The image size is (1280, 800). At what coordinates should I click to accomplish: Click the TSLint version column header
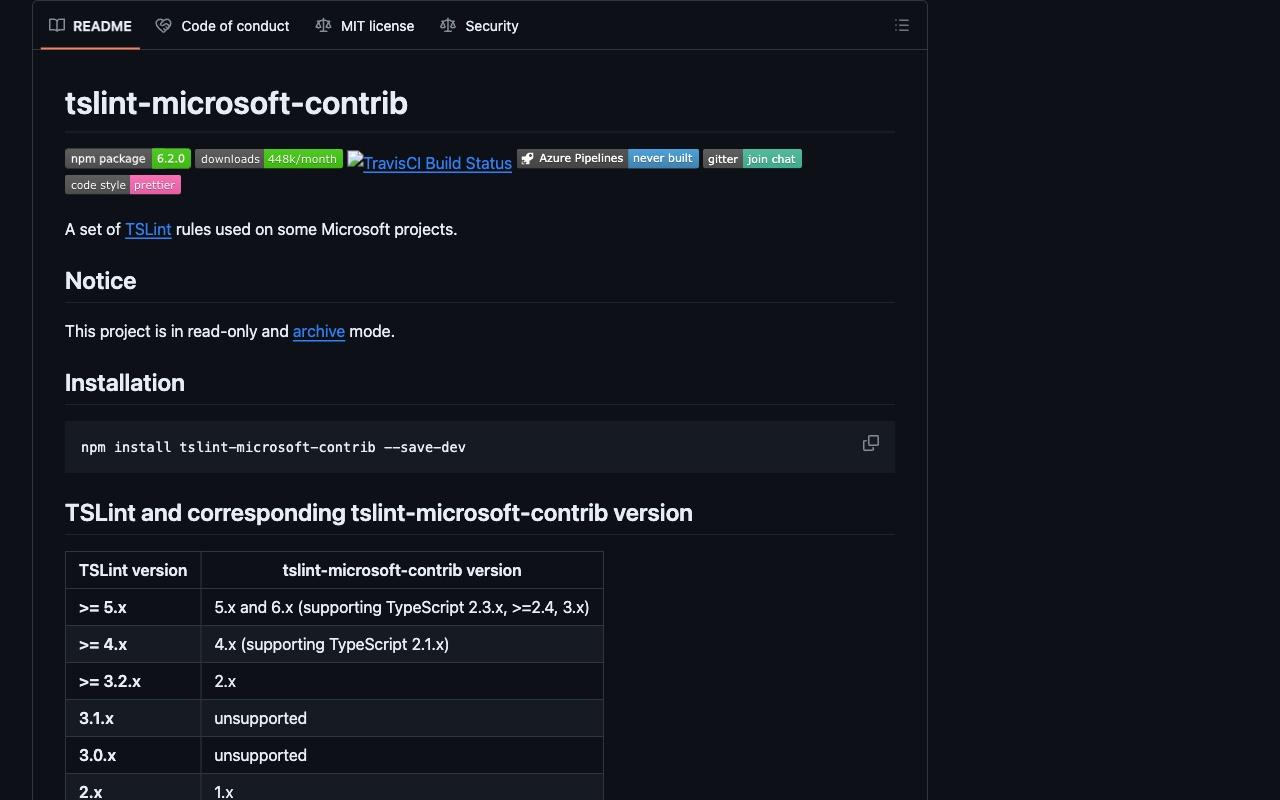click(133, 570)
